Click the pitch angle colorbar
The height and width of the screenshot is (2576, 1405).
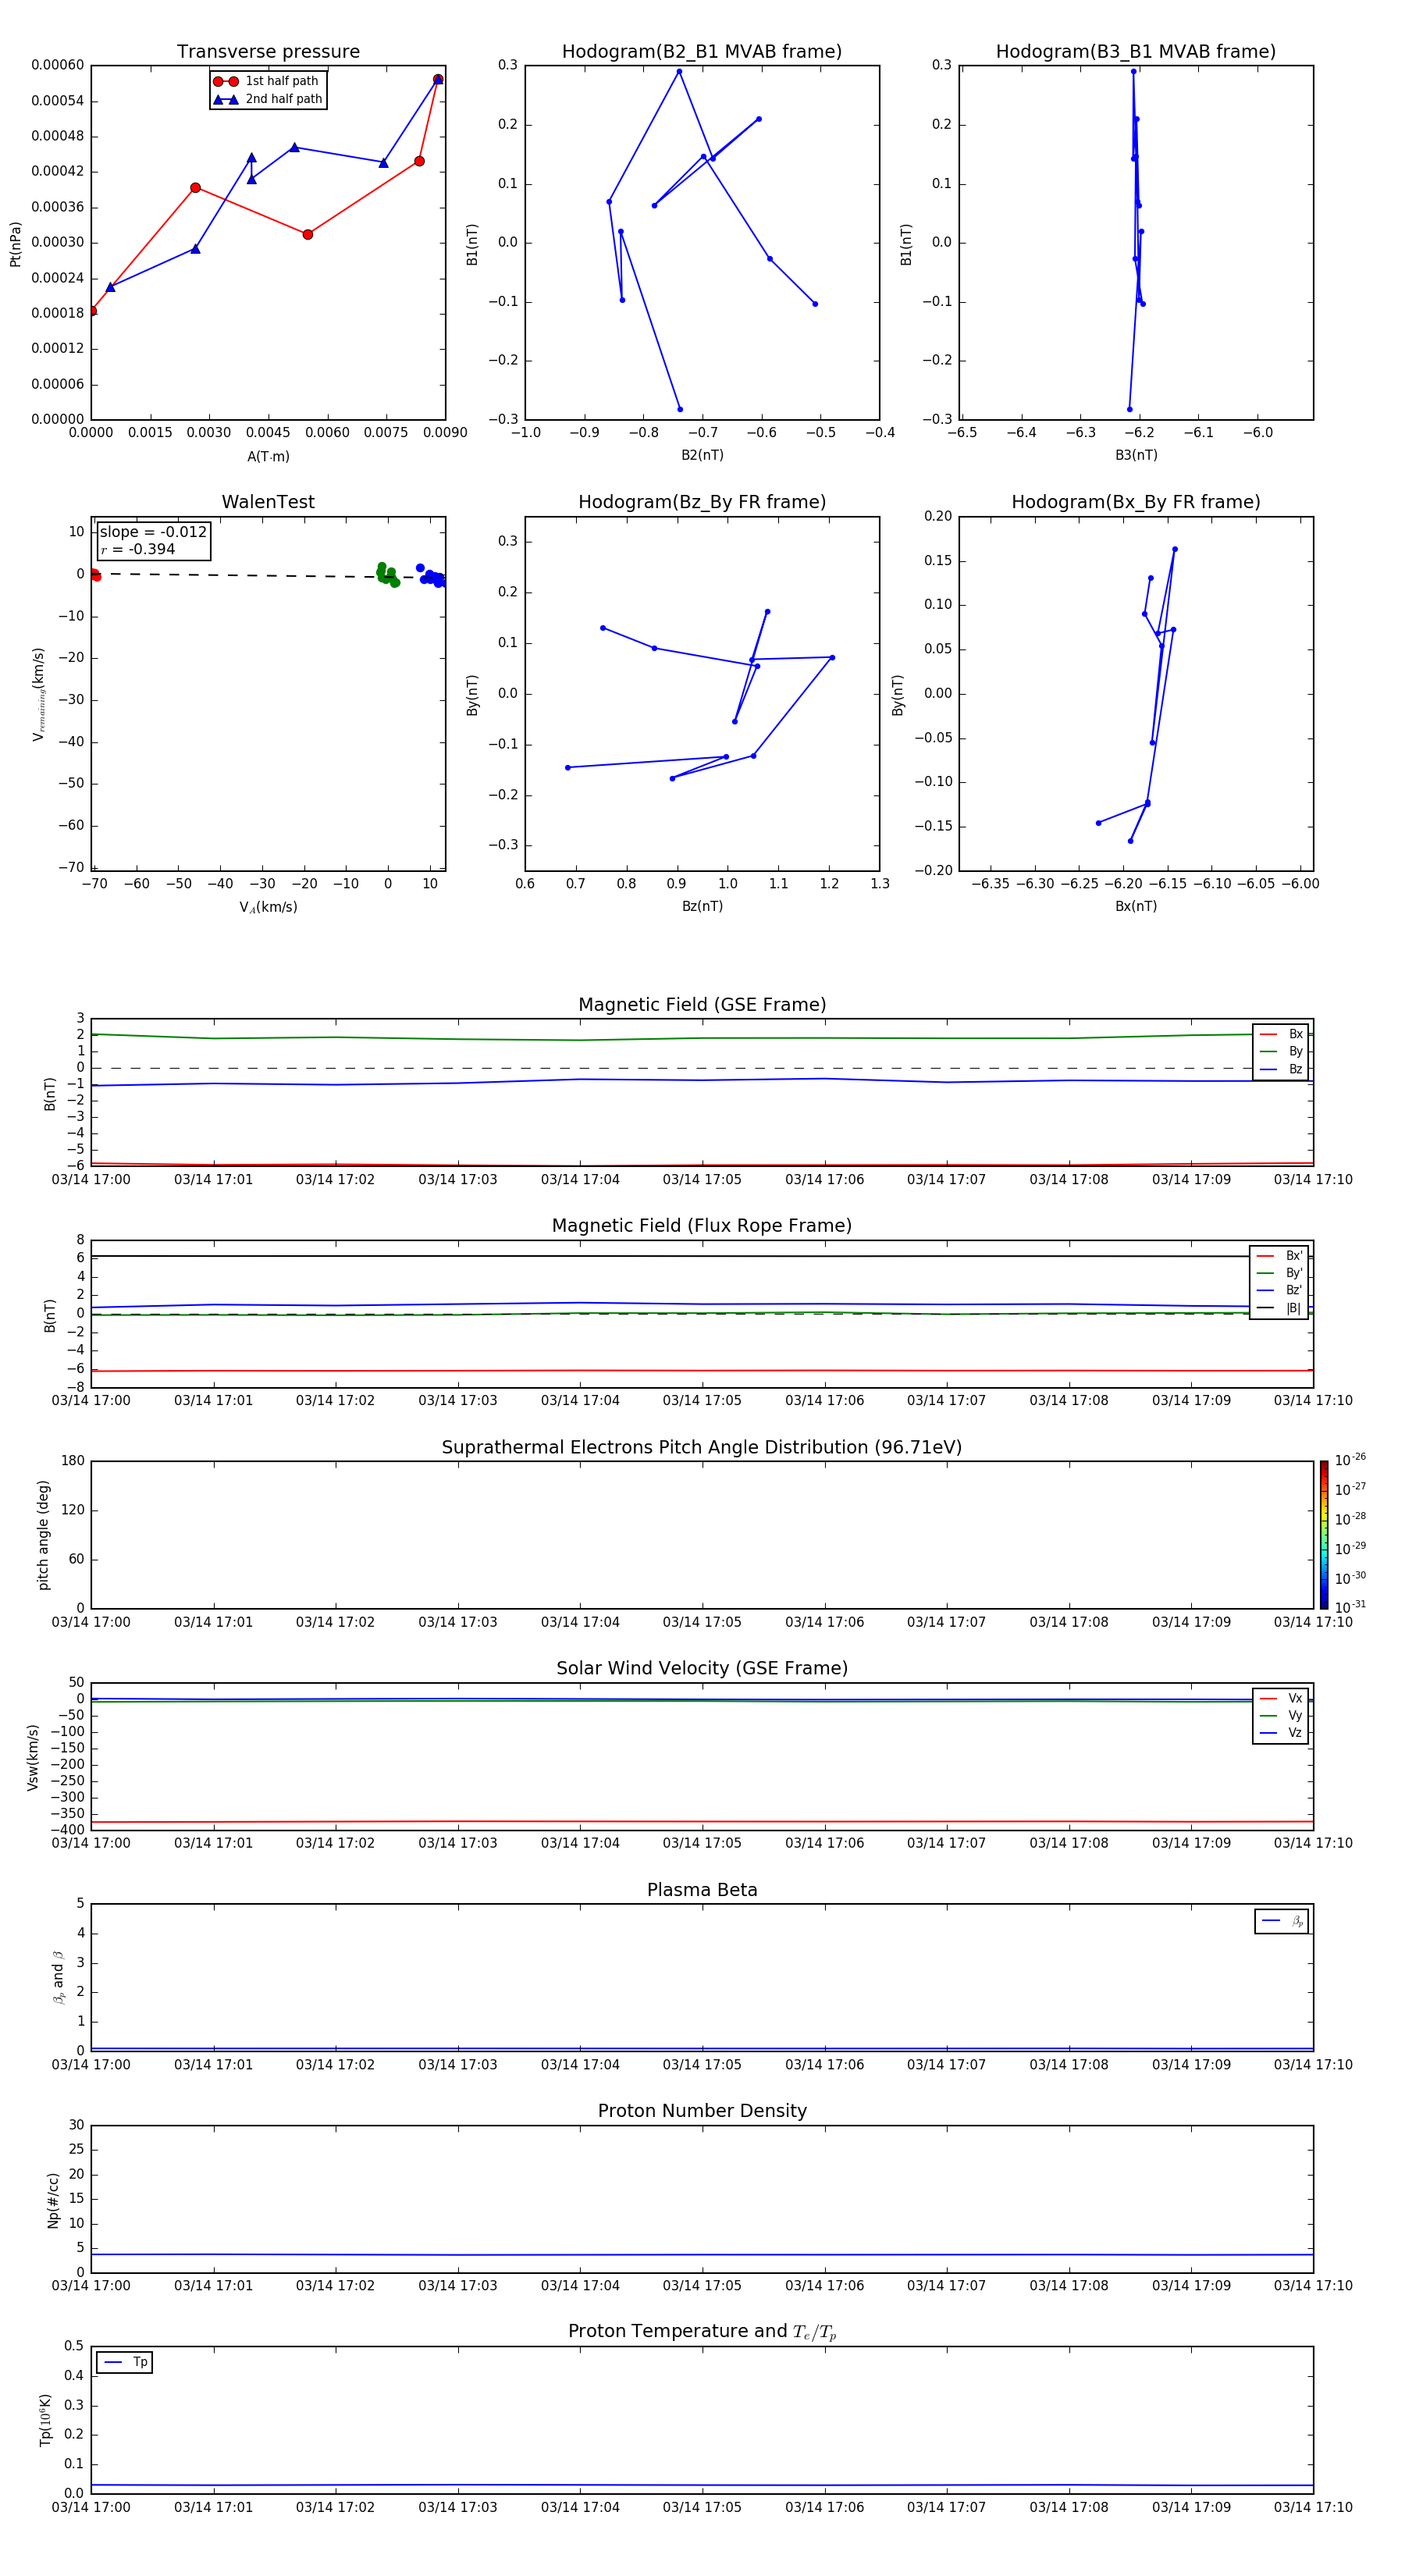(x=1324, y=1535)
